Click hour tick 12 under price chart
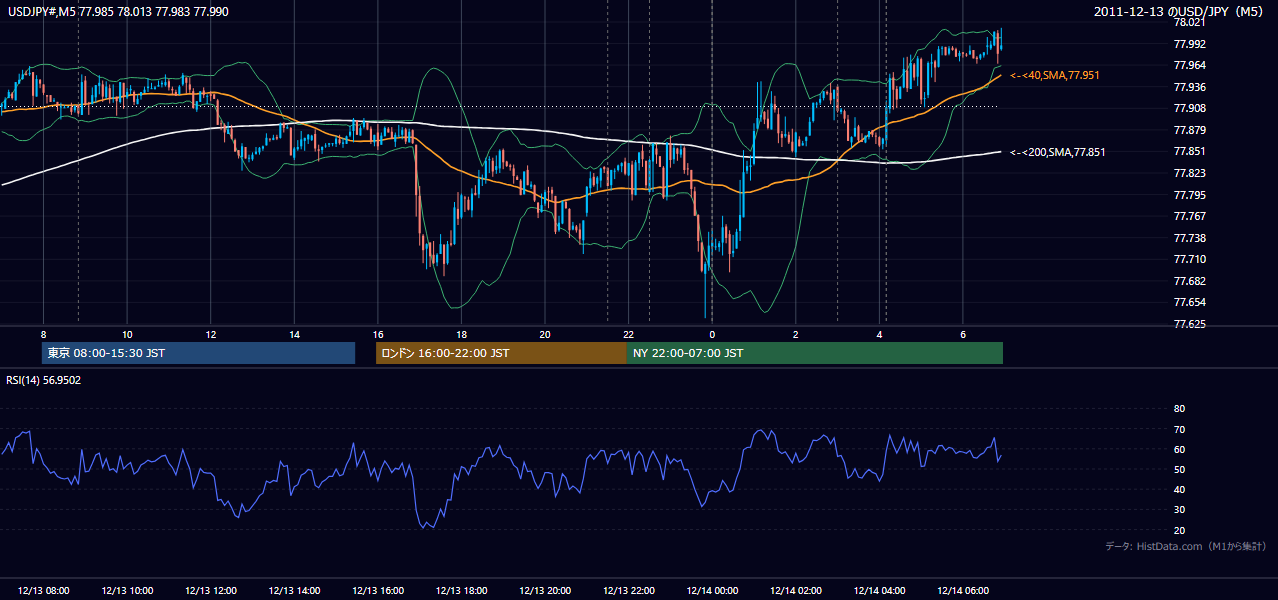 tap(211, 334)
